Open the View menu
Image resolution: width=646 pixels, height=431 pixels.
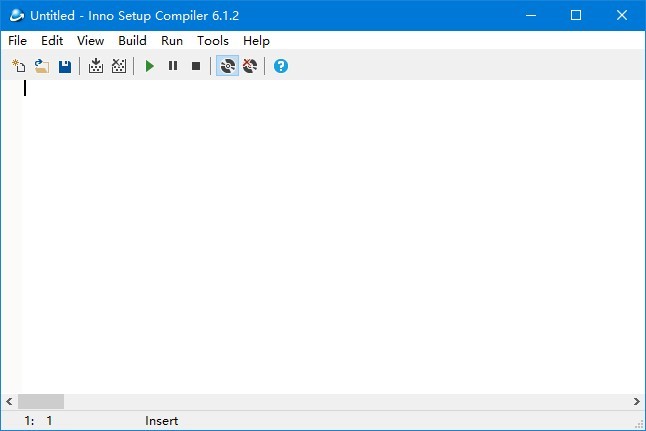[90, 41]
